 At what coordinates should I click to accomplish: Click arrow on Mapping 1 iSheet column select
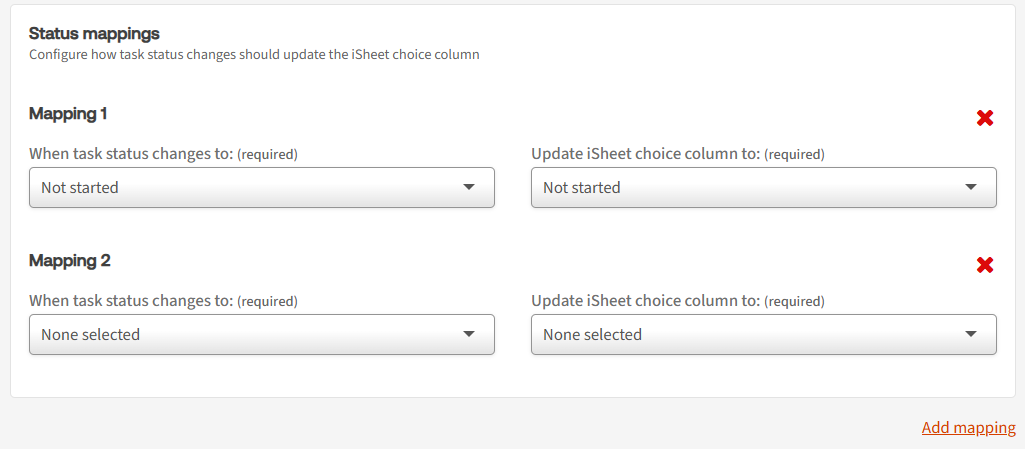pyautogui.click(x=971, y=187)
